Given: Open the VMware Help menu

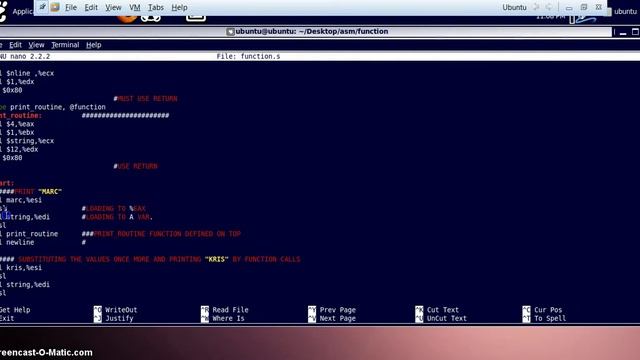Looking at the screenshot, I should [179, 7].
